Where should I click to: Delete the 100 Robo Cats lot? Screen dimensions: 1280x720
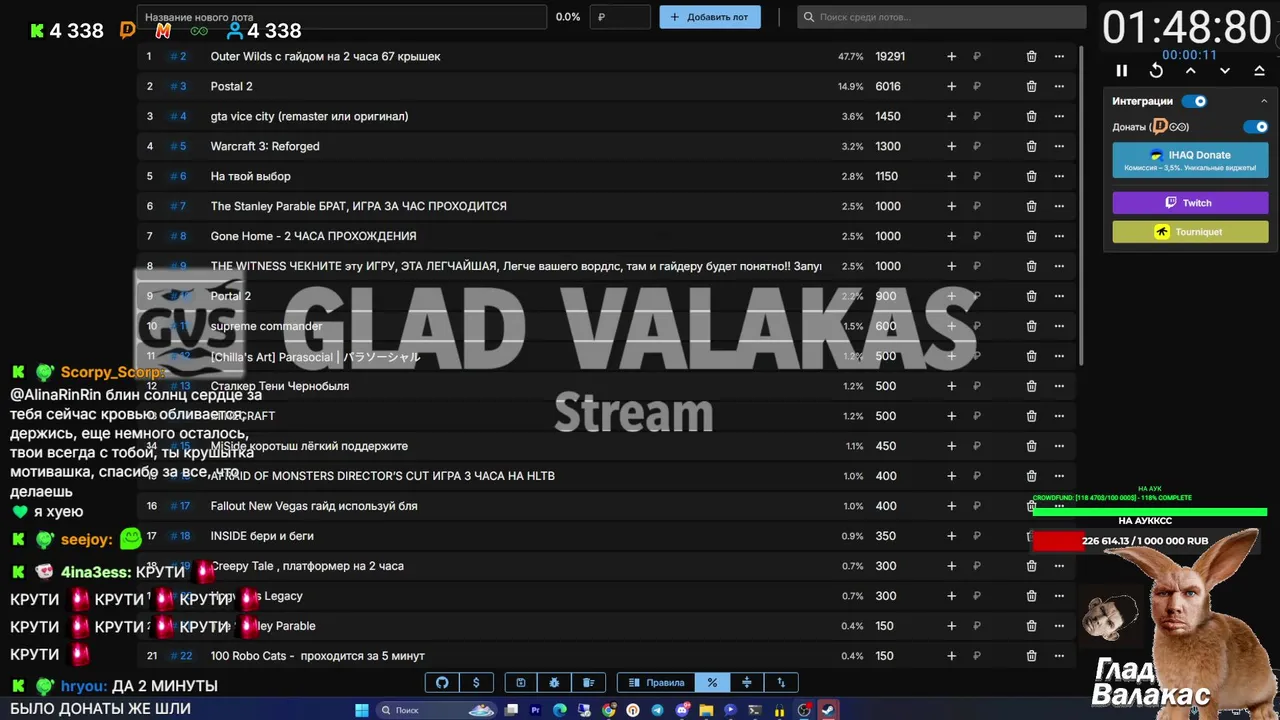point(1032,656)
